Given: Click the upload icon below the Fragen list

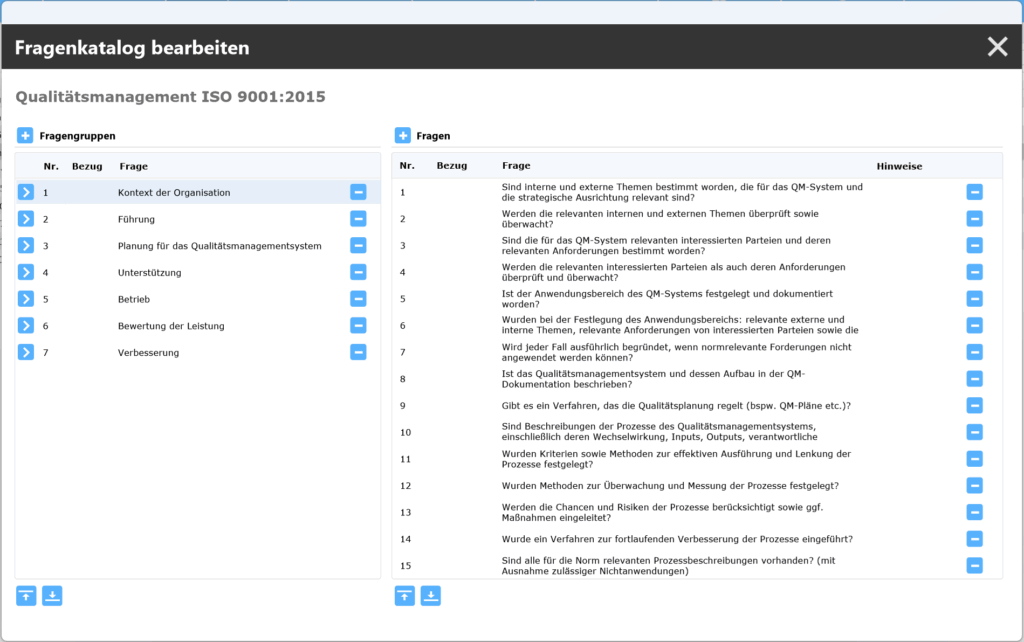Looking at the screenshot, I should [x=404, y=596].
